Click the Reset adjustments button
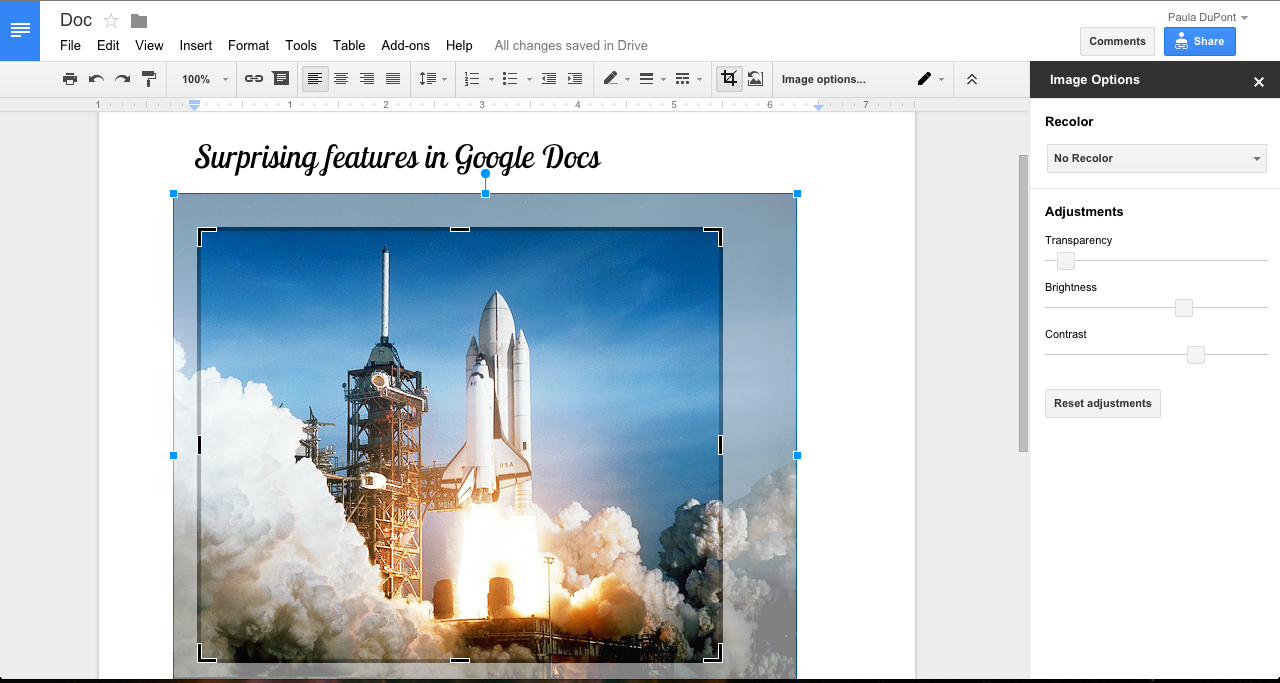 point(1102,403)
